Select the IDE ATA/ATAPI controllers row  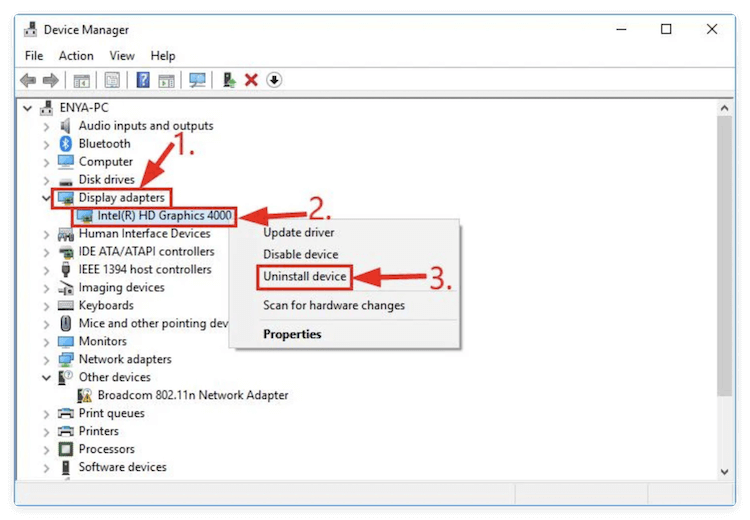click(x=146, y=252)
